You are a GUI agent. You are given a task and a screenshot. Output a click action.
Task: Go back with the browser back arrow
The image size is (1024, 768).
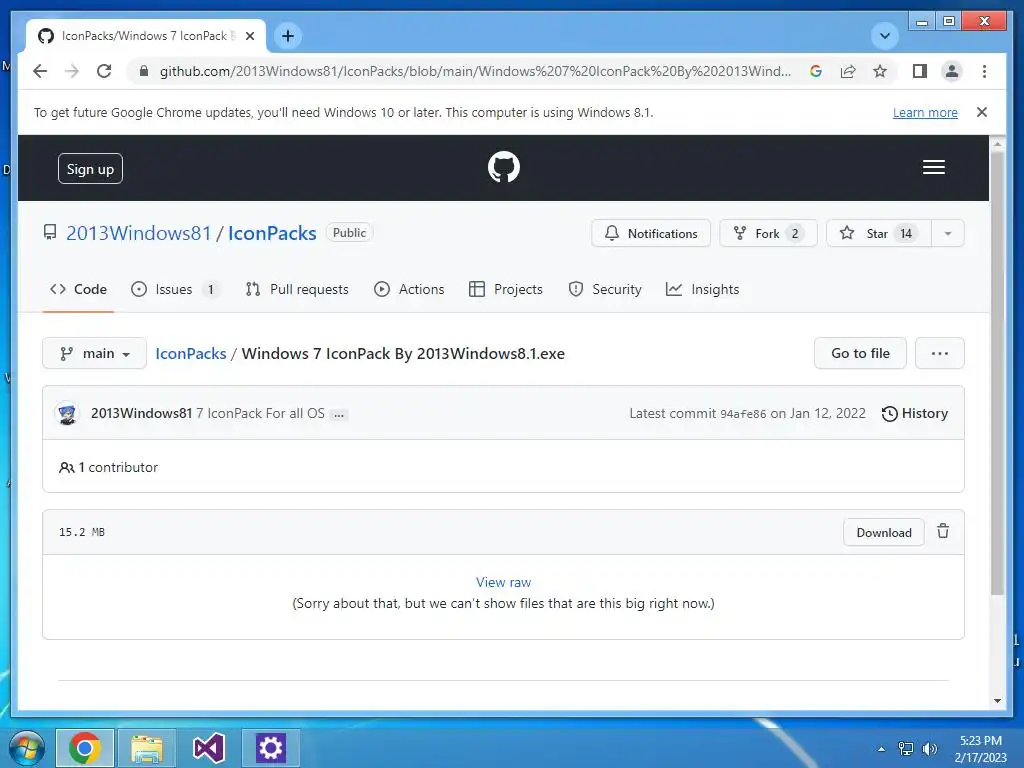[x=40, y=71]
